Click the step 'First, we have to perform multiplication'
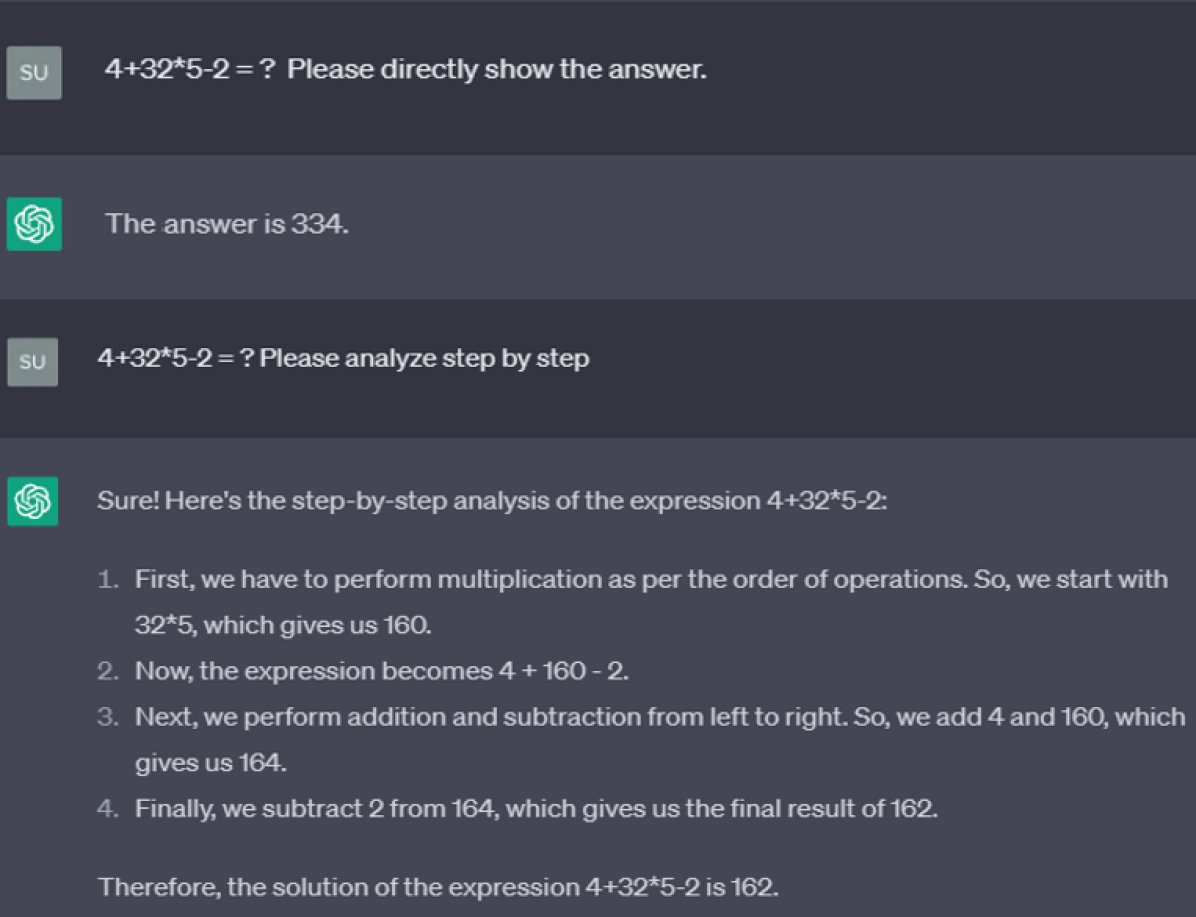Screen dimensions: 1196x917 (x=651, y=579)
